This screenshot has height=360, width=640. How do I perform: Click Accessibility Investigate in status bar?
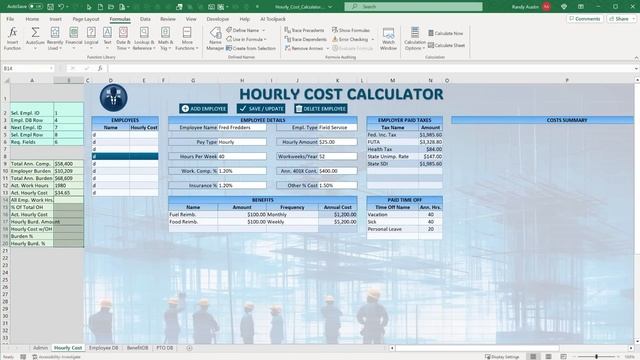(x=56, y=357)
